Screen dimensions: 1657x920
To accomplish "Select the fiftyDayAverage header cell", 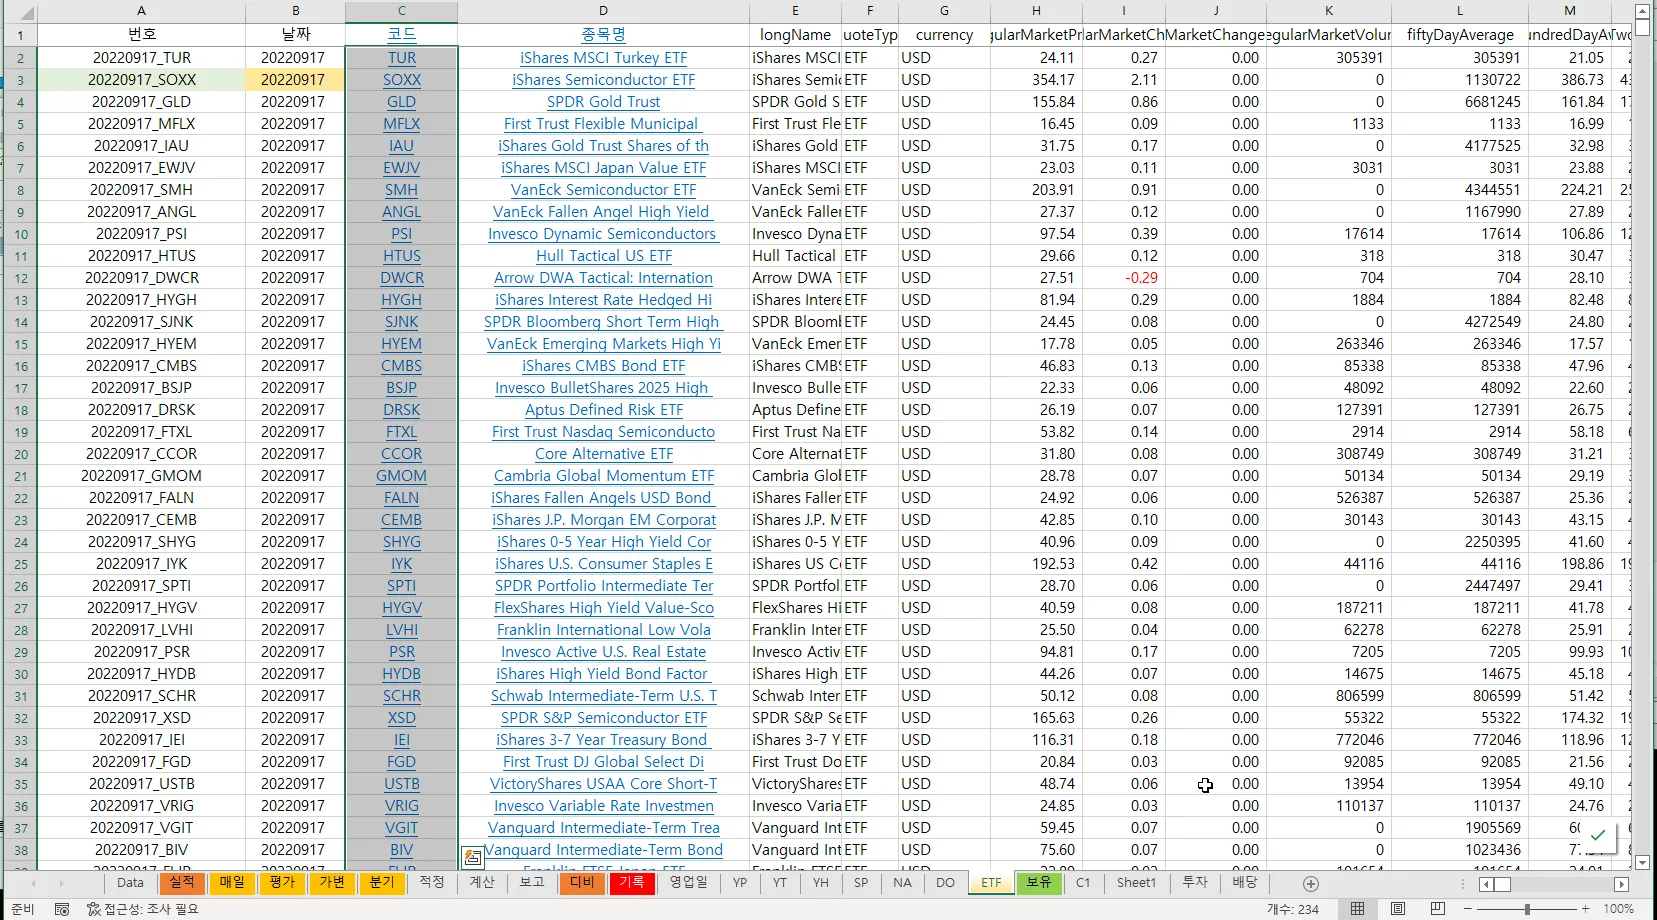I will click(x=1460, y=35).
